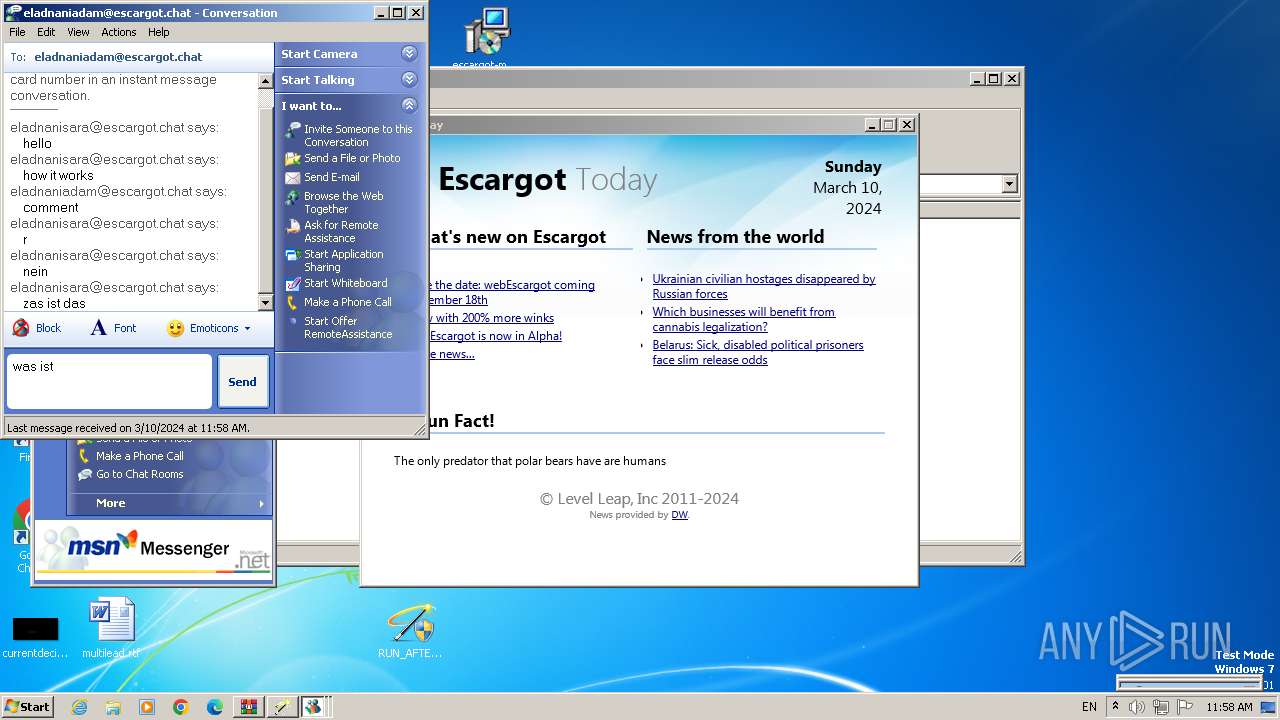Click the volume speaker tray icon
Viewport: 1280px width, 720px height.
click(x=1138, y=707)
